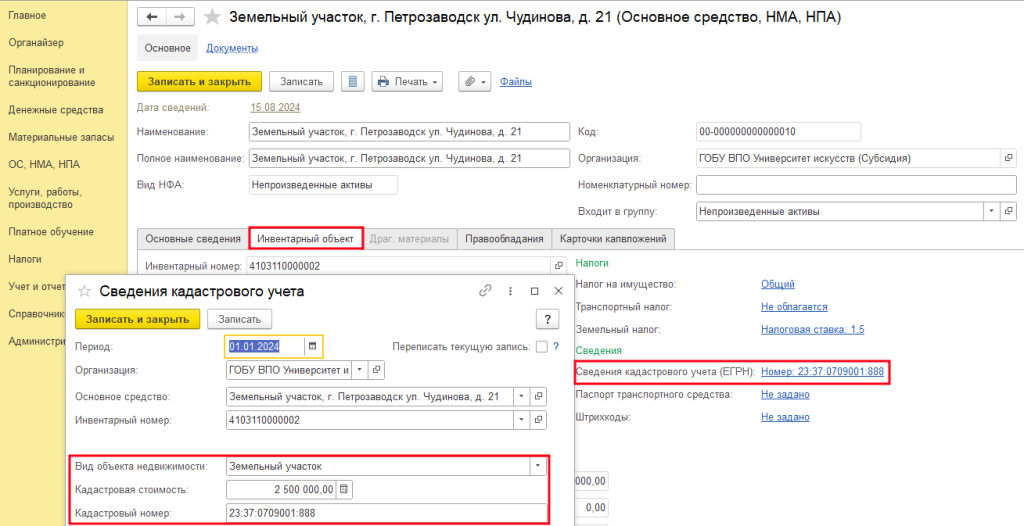Open Материальные запасы section

click(x=61, y=137)
